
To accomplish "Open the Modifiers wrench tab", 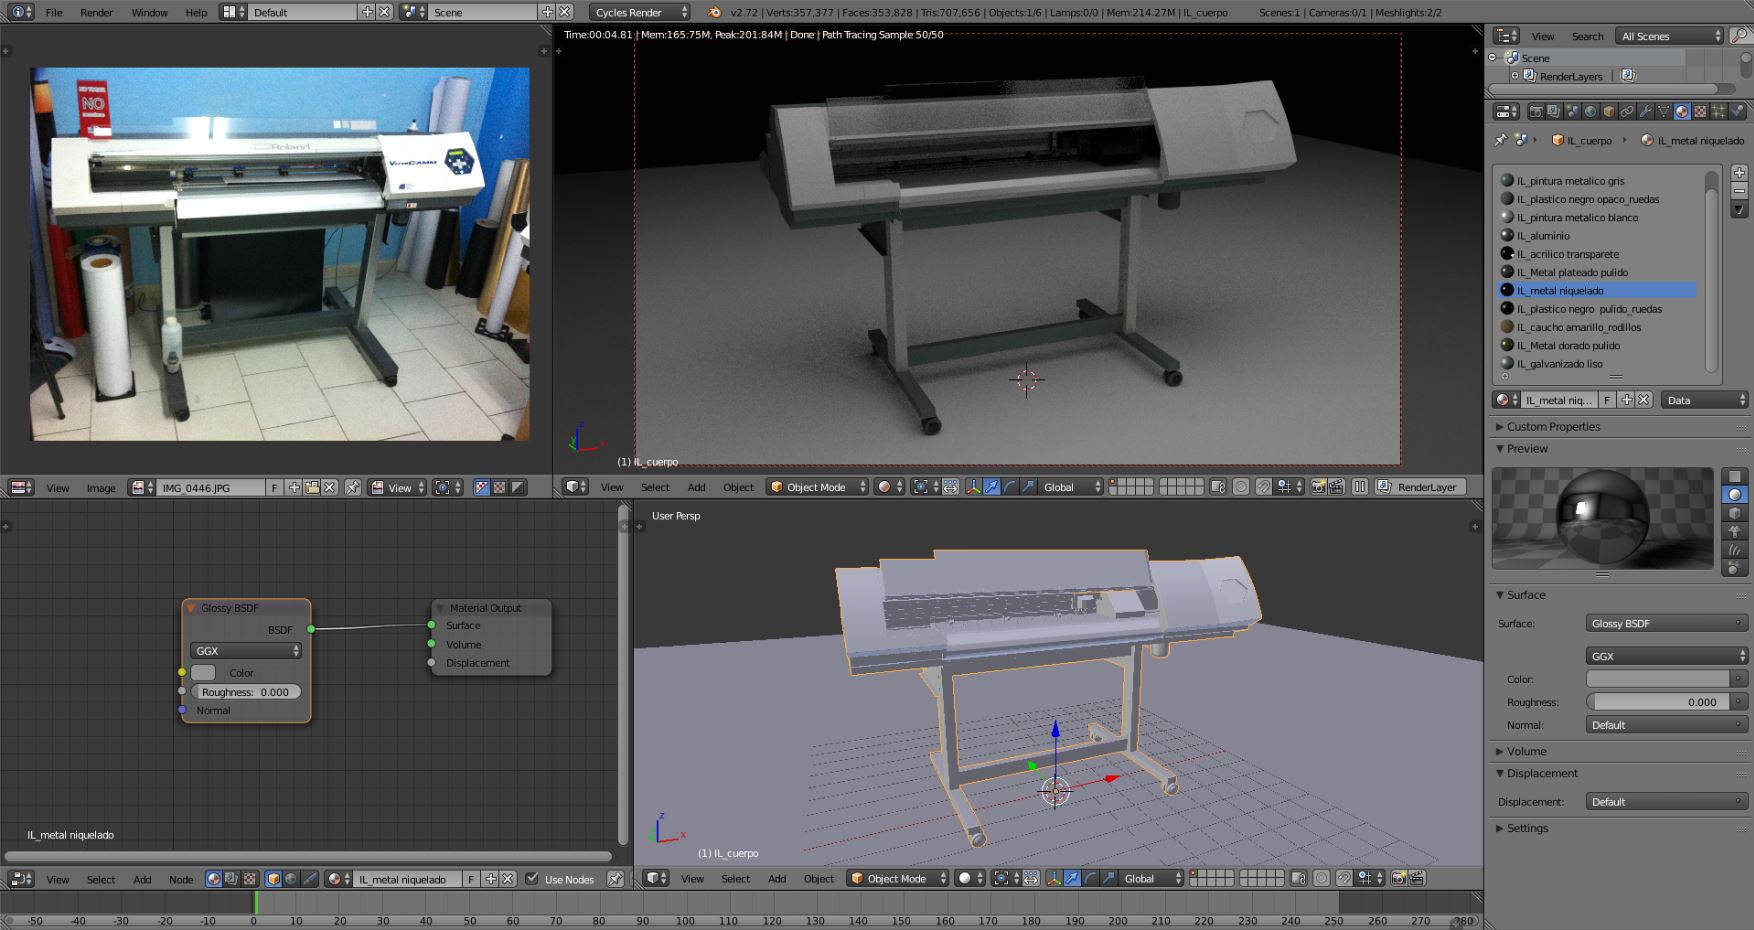I will 1645,112.
